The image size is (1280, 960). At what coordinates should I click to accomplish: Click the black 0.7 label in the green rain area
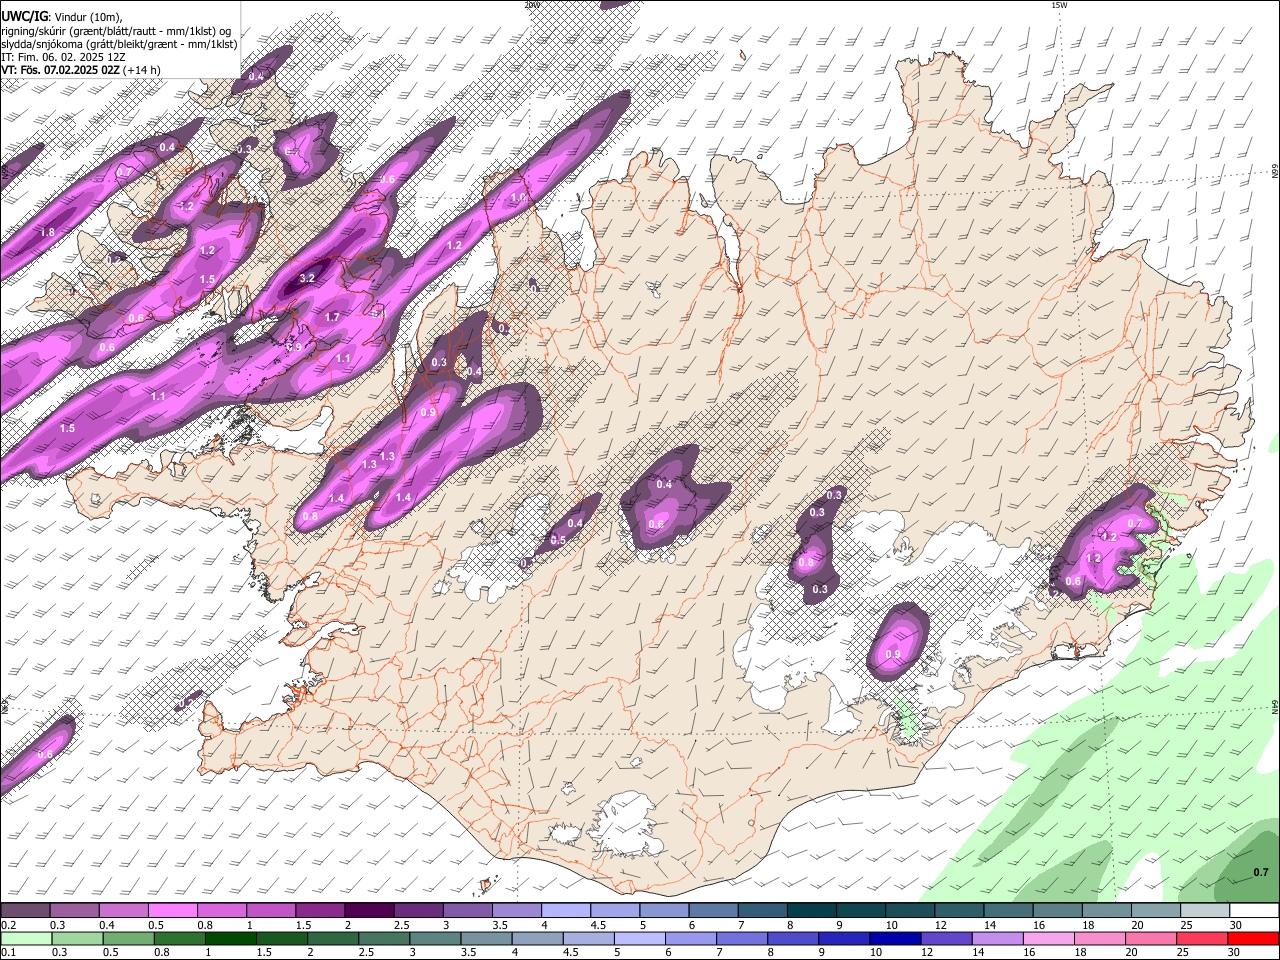point(1261,872)
